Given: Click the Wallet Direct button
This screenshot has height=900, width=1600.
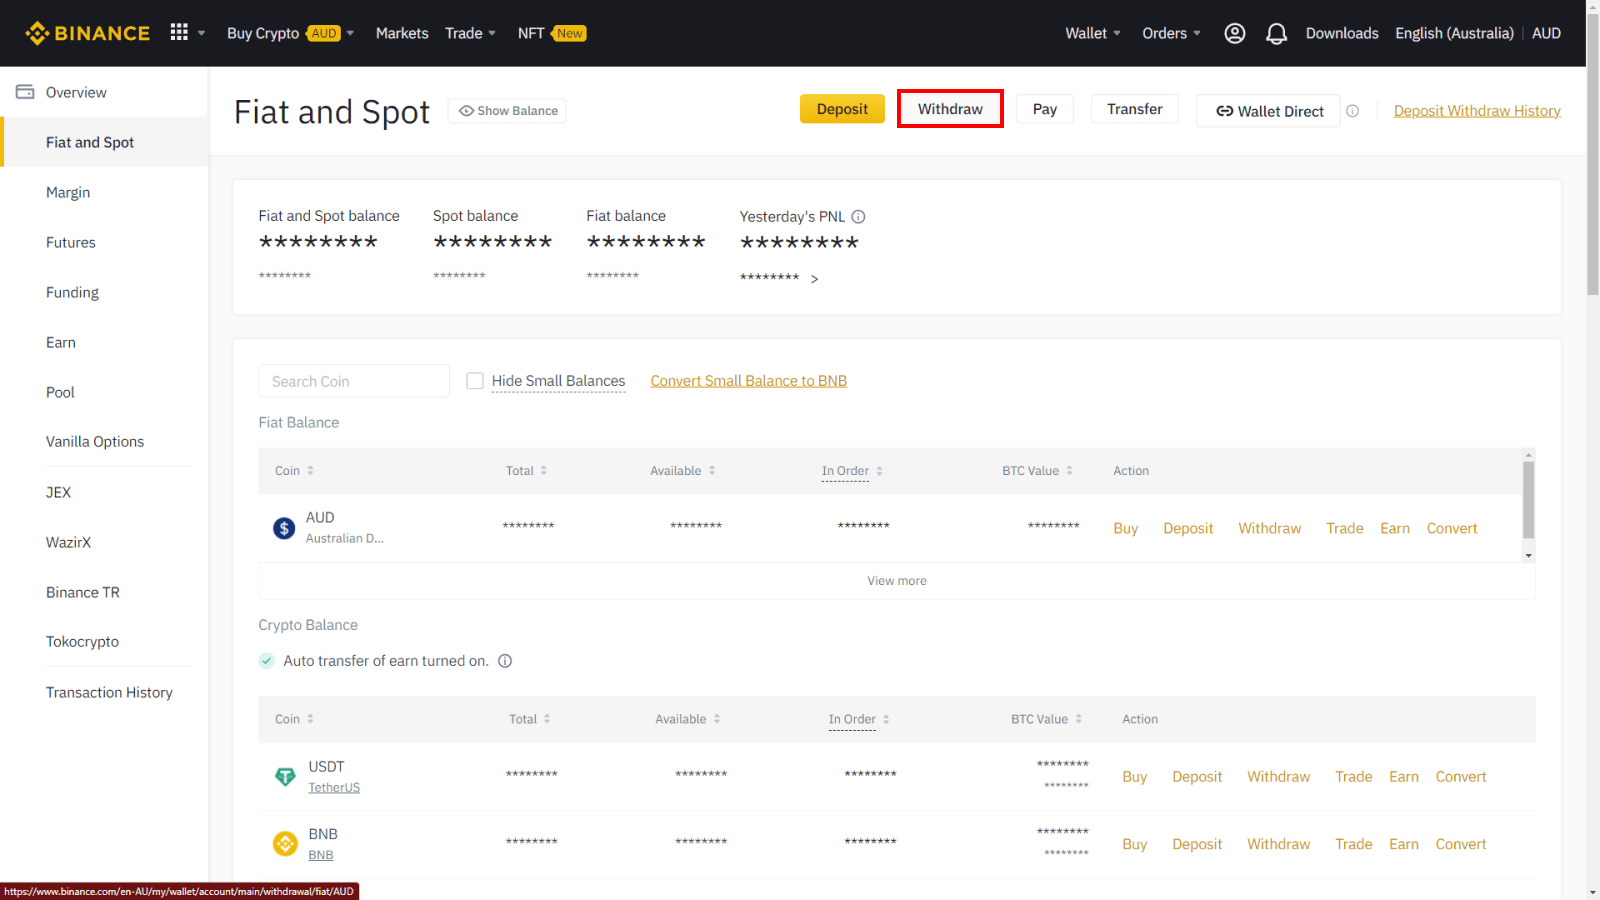Looking at the screenshot, I should 1269,111.
